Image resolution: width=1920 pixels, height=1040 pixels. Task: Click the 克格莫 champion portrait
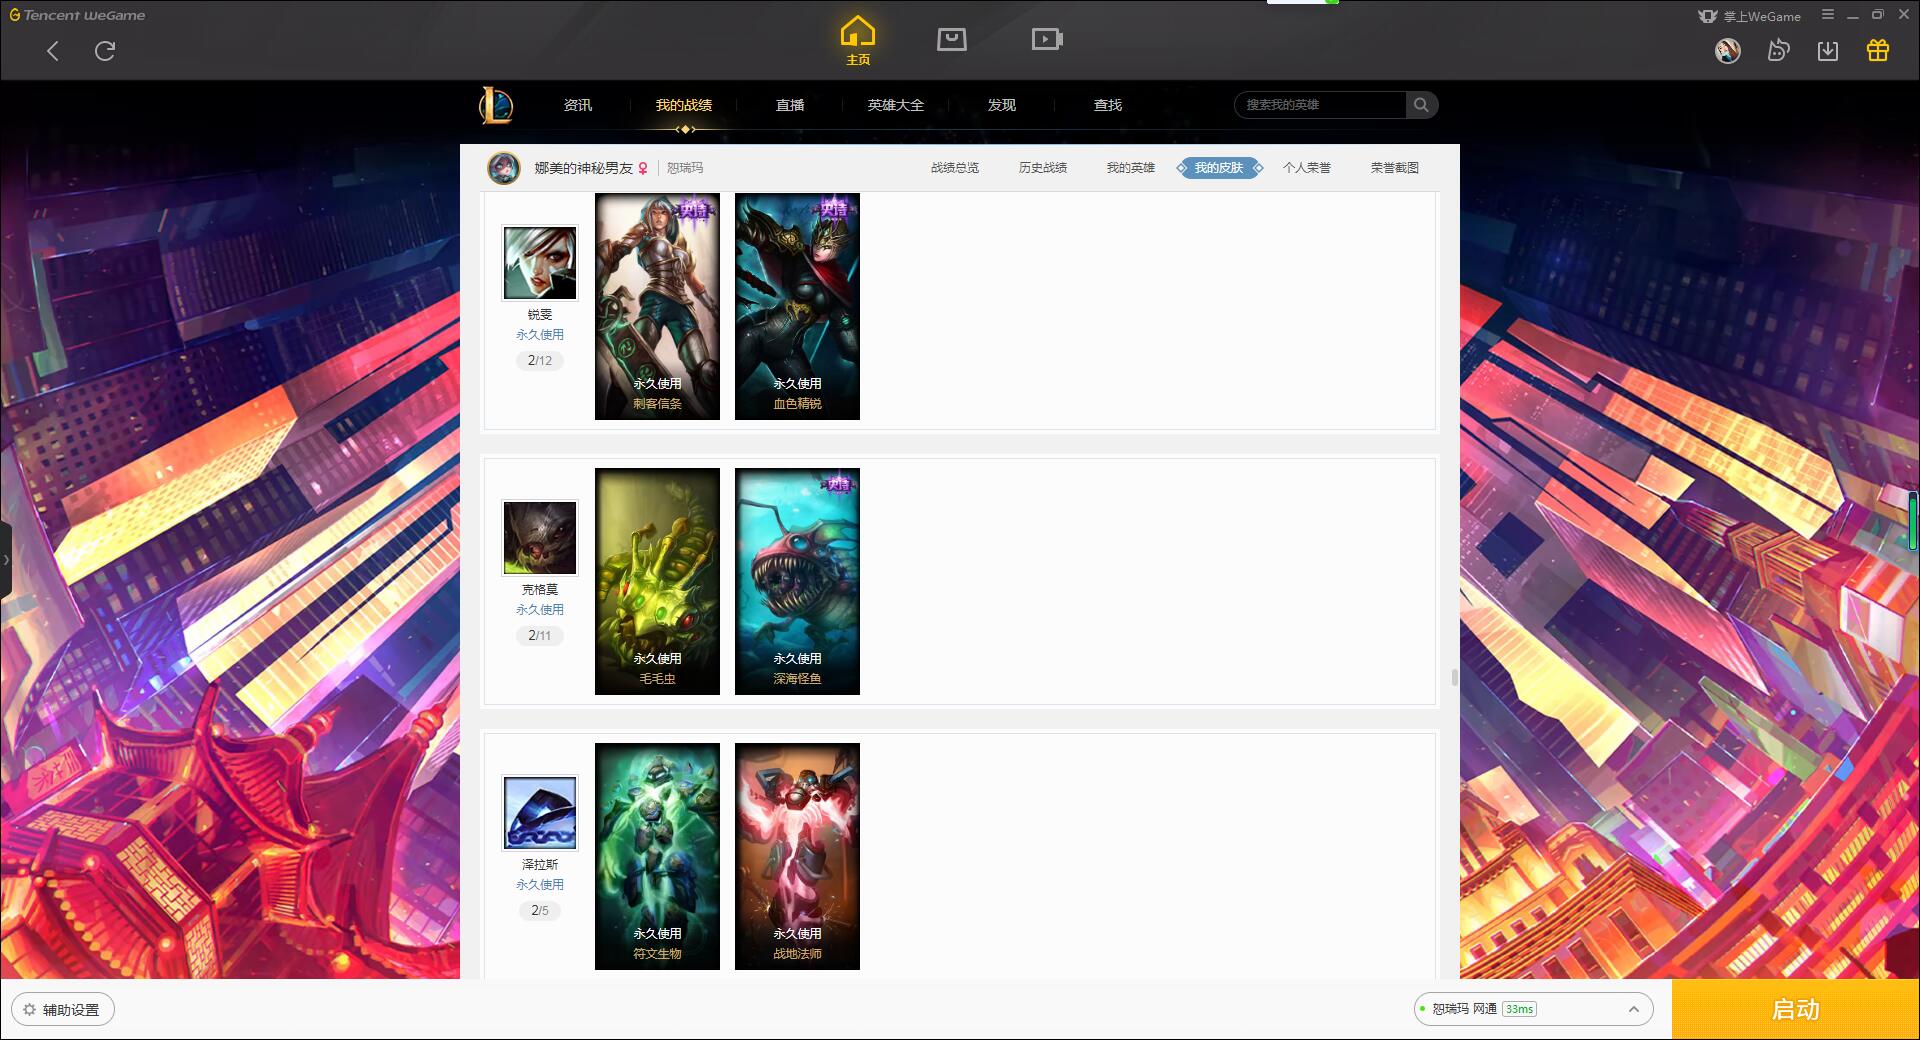tap(540, 538)
